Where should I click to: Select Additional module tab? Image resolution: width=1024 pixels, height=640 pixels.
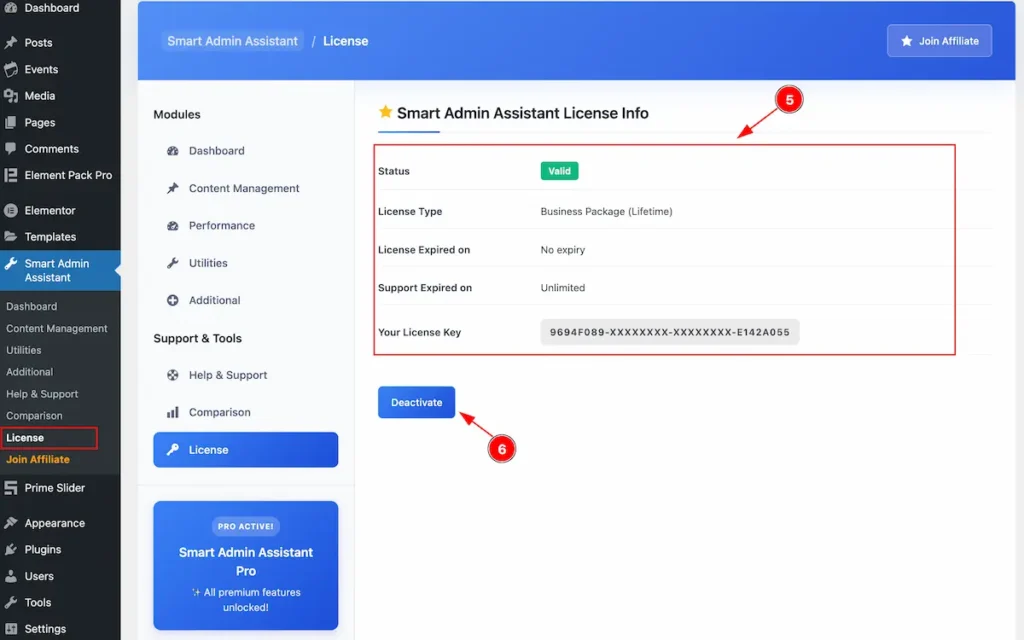point(246,300)
